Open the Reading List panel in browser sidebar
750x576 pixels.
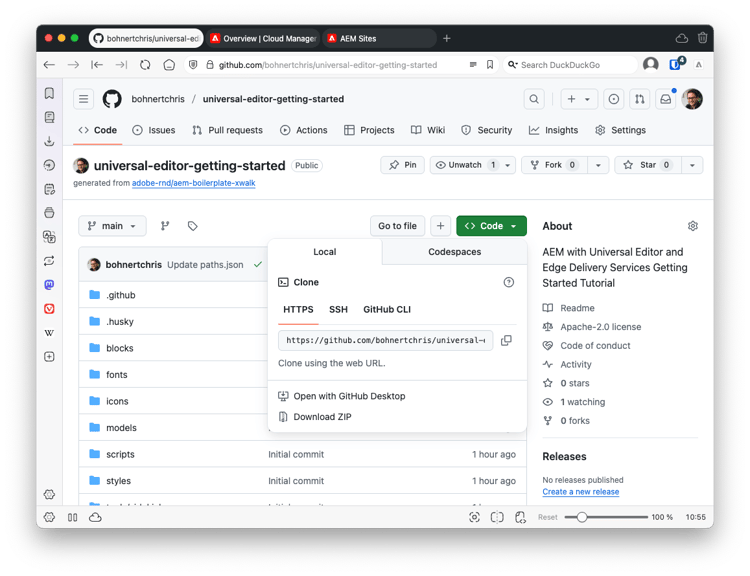click(49, 117)
